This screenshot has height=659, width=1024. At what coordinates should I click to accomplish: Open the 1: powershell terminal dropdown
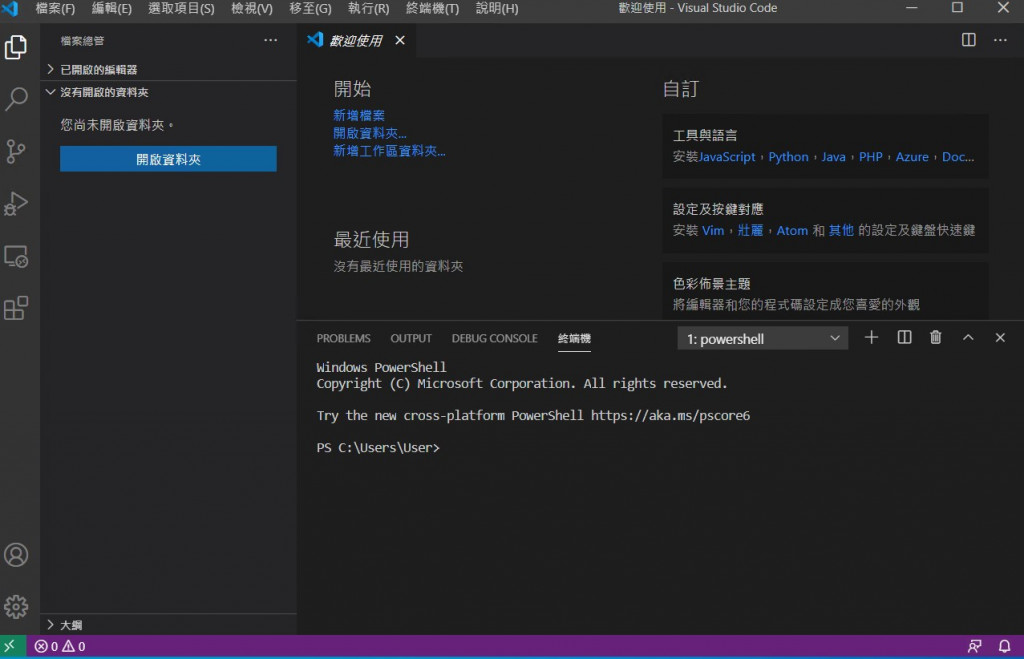tap(762, 338)
